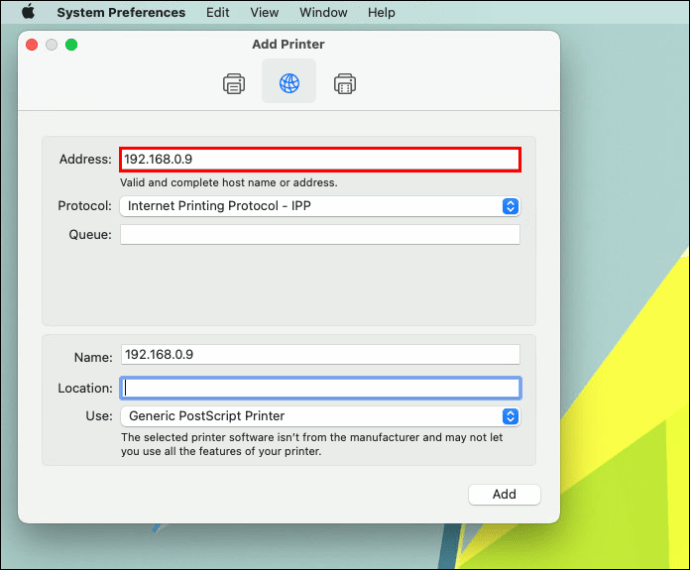690x570 pixels.
Task: Focus the empty Queue text field
Action: 319,235
